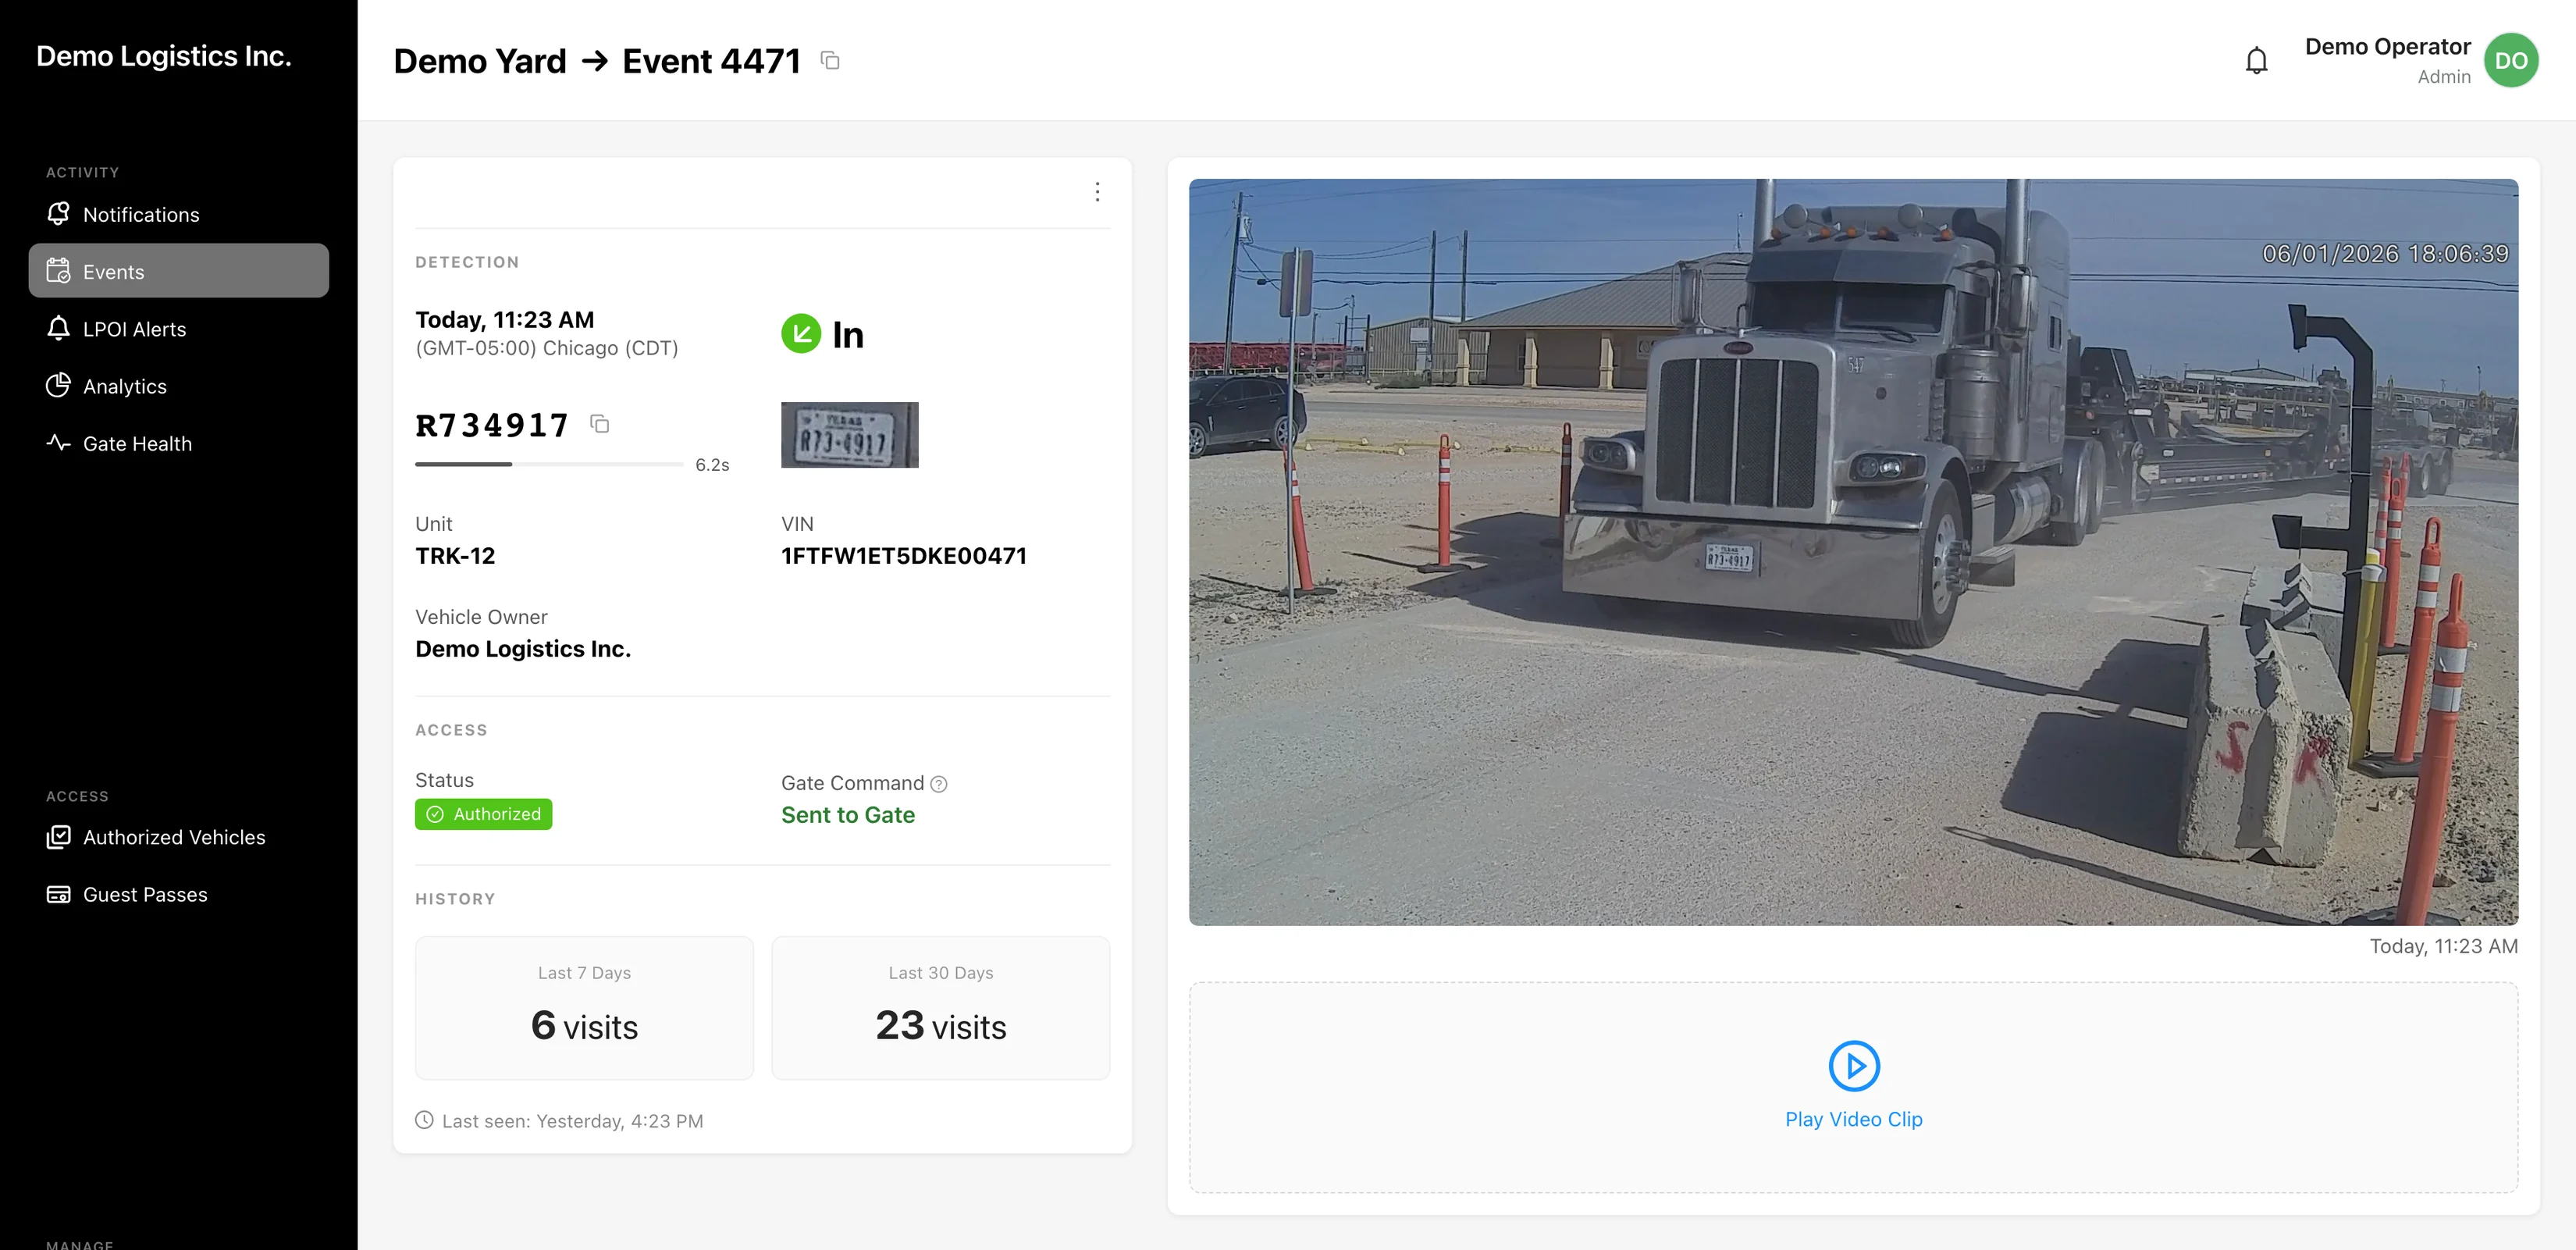
Task: Click the Events calendar icon
Action: pyautogui.click(x=58, y=271)
